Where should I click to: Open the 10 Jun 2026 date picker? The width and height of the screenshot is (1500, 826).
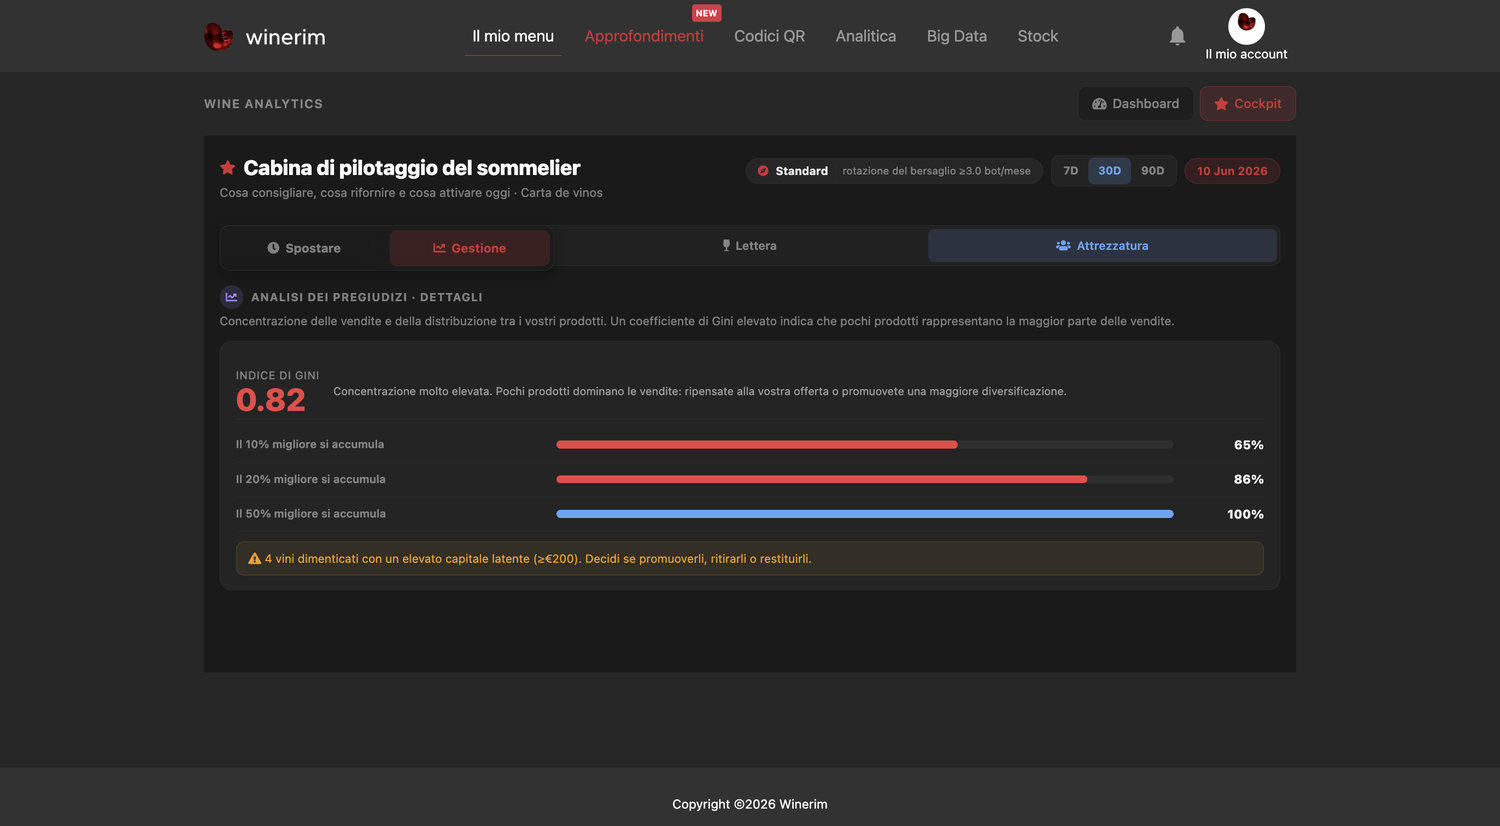pos(1232,171)
